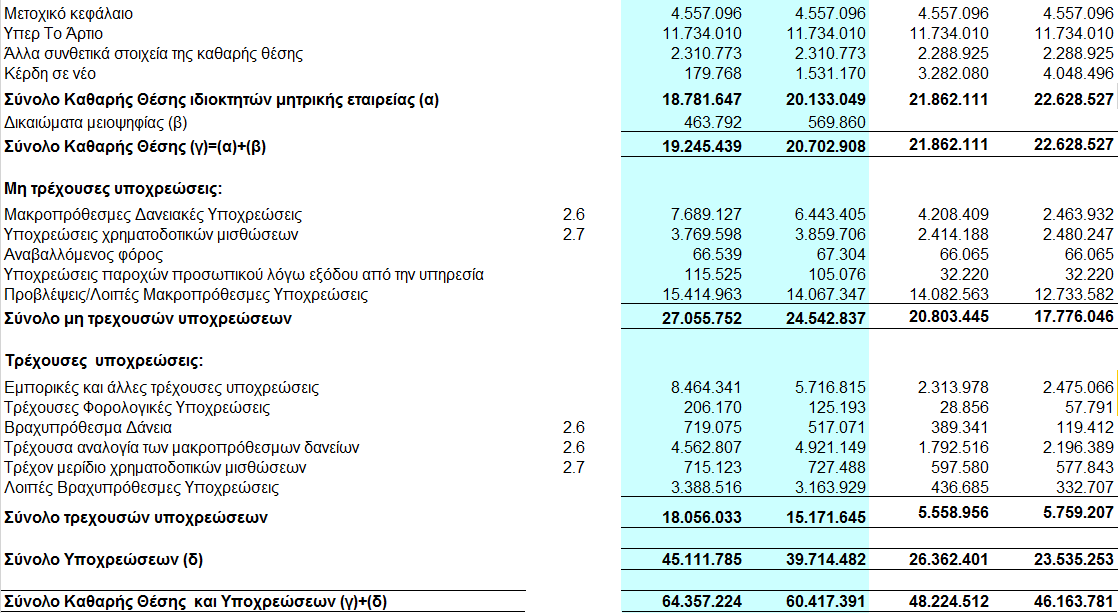Select the current tax value 206.170
The width and height of the screenshot is (1118, 613).
coord(711,408)
